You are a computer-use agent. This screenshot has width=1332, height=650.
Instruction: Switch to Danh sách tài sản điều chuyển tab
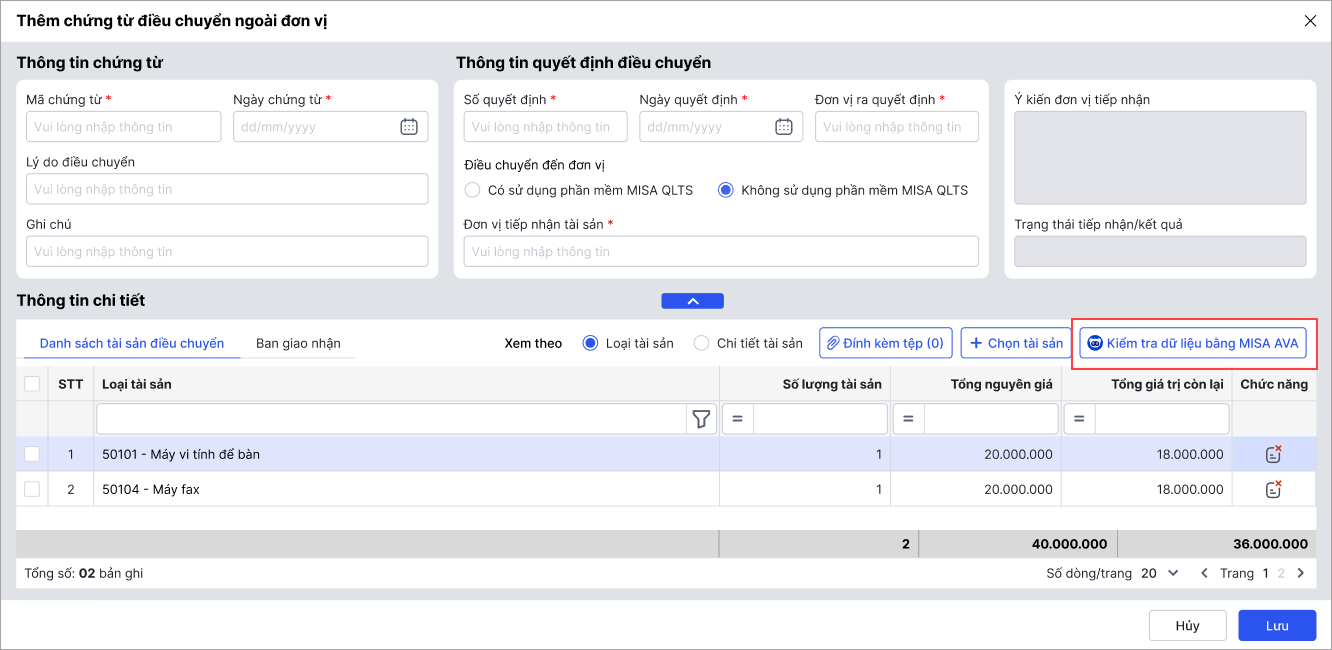(132, 343)
